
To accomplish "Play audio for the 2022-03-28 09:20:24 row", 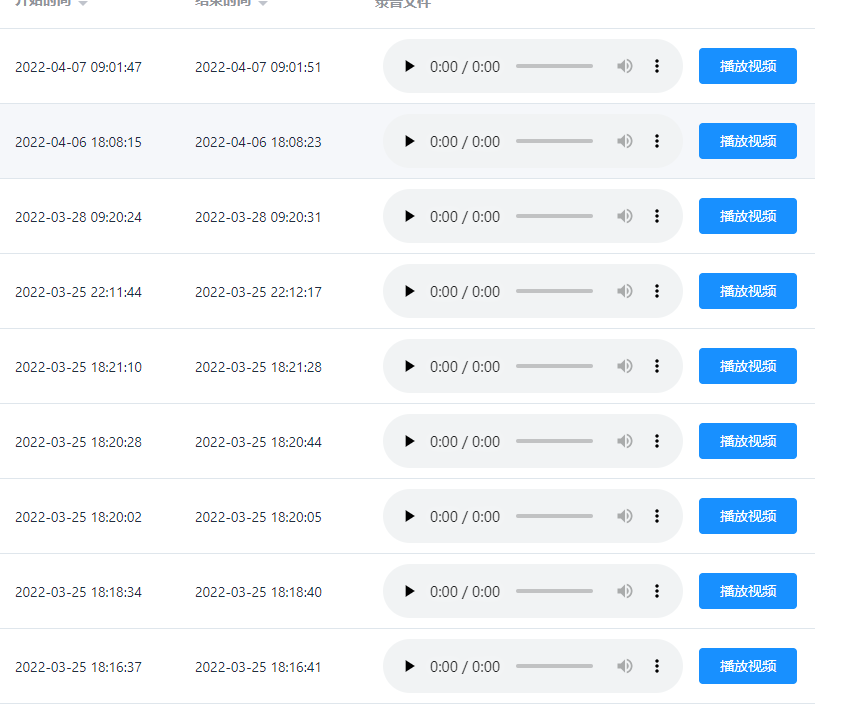I will (x=410, y=216).
